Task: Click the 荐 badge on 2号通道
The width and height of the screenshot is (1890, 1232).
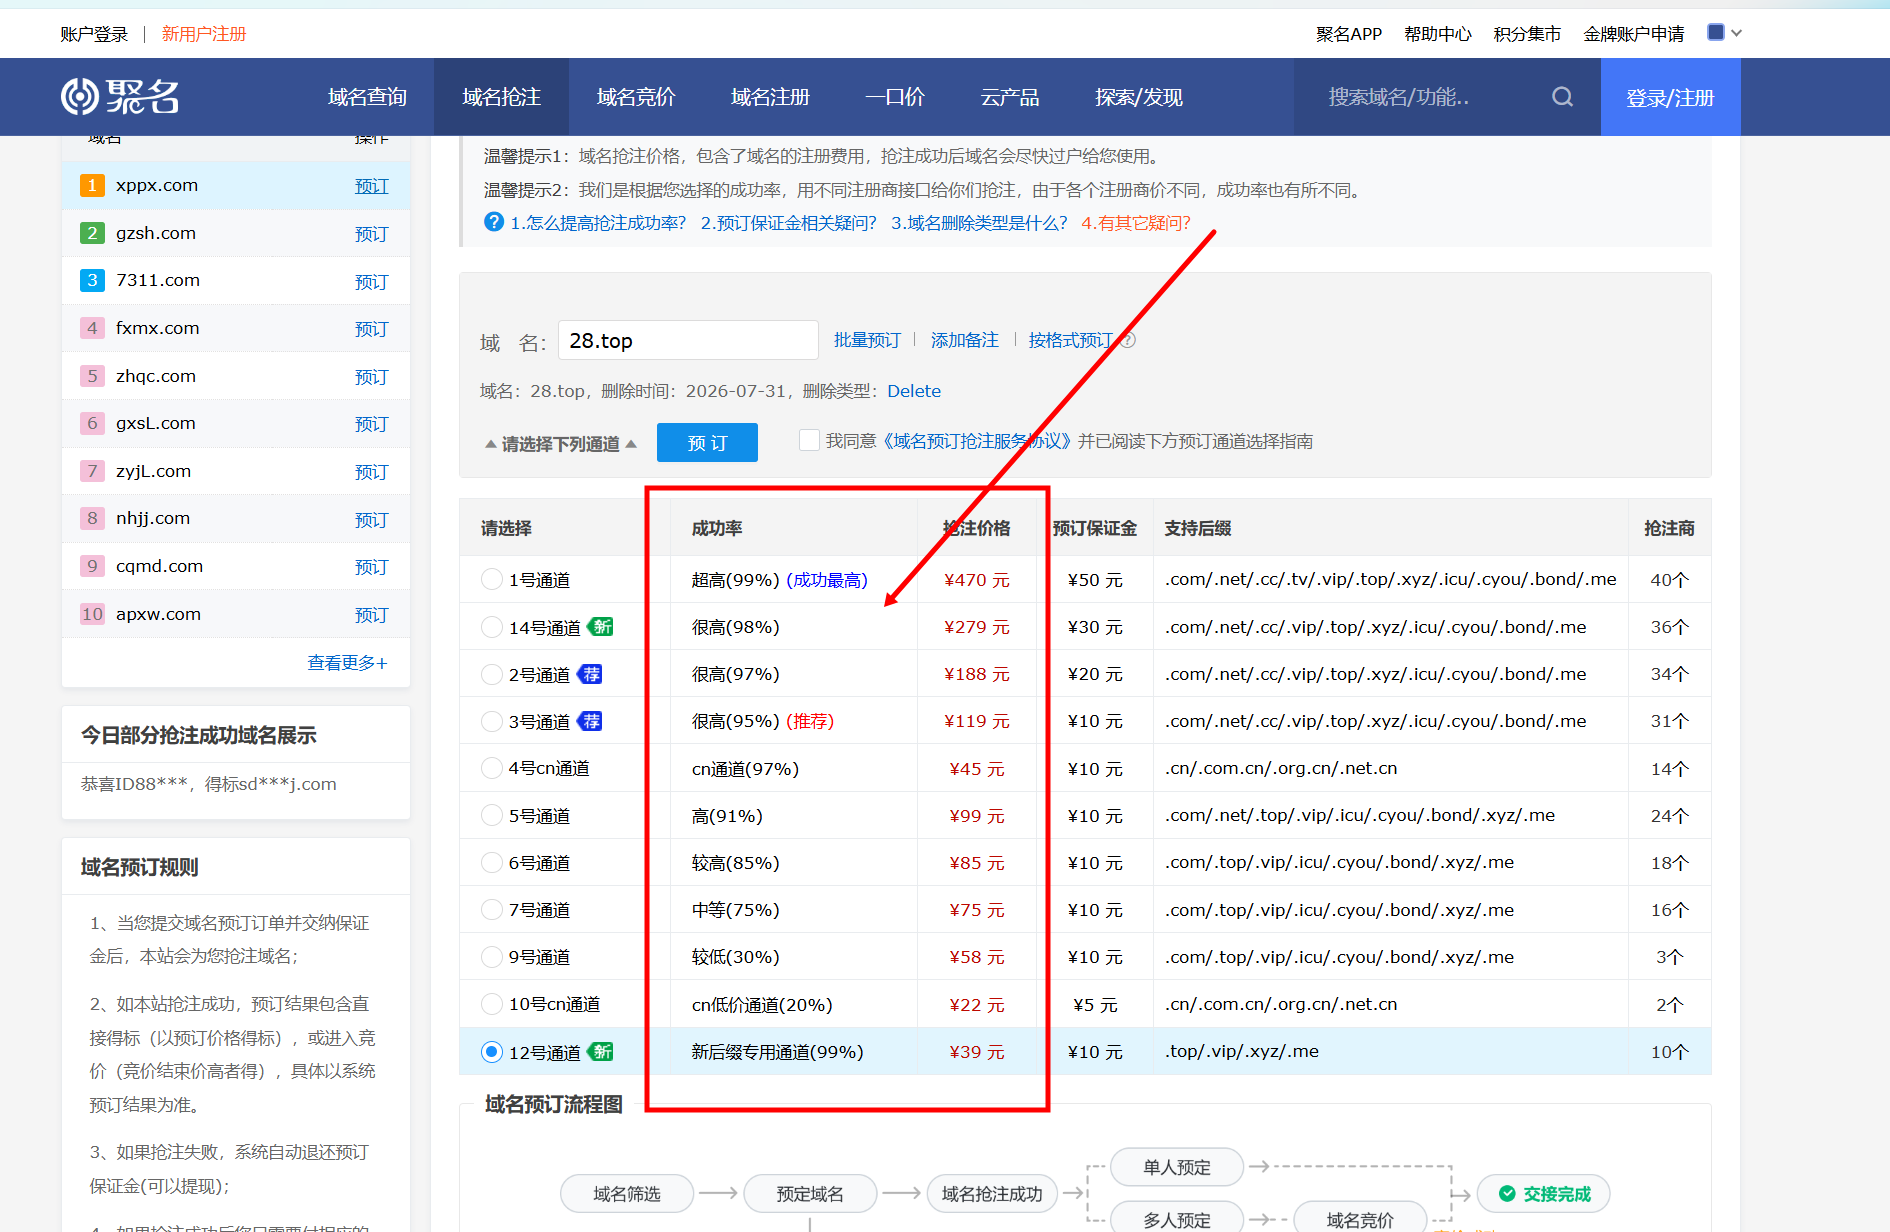Action: click(x=591, y=674)
